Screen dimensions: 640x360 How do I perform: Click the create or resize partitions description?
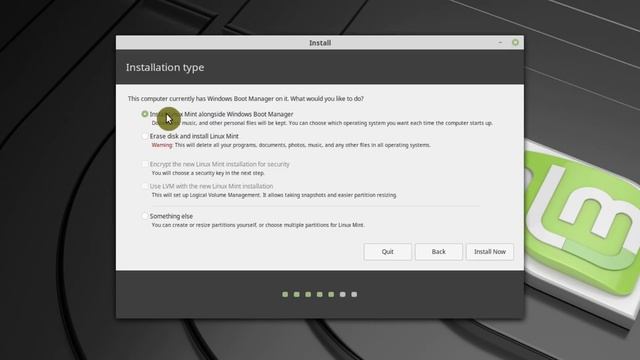click(x=258, y=225)
